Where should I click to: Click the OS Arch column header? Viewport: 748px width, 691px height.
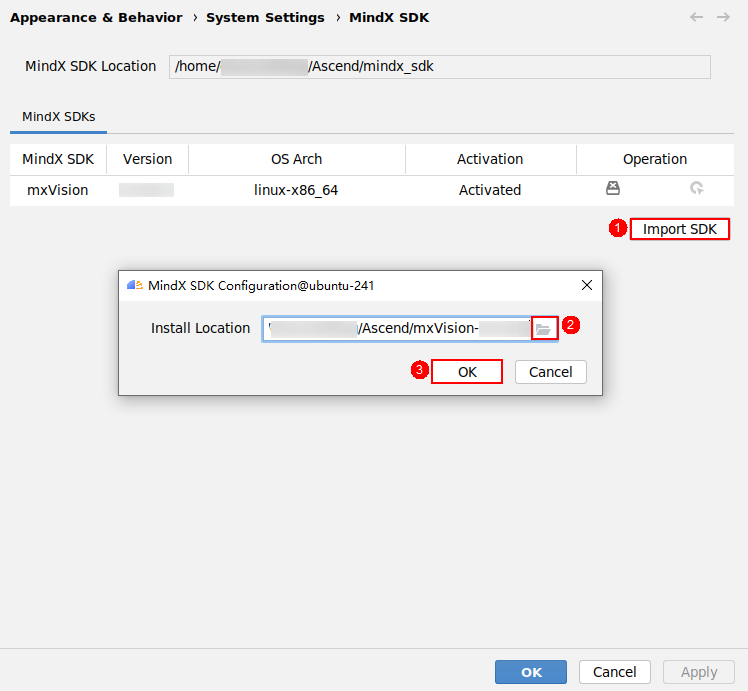[297, 159]
